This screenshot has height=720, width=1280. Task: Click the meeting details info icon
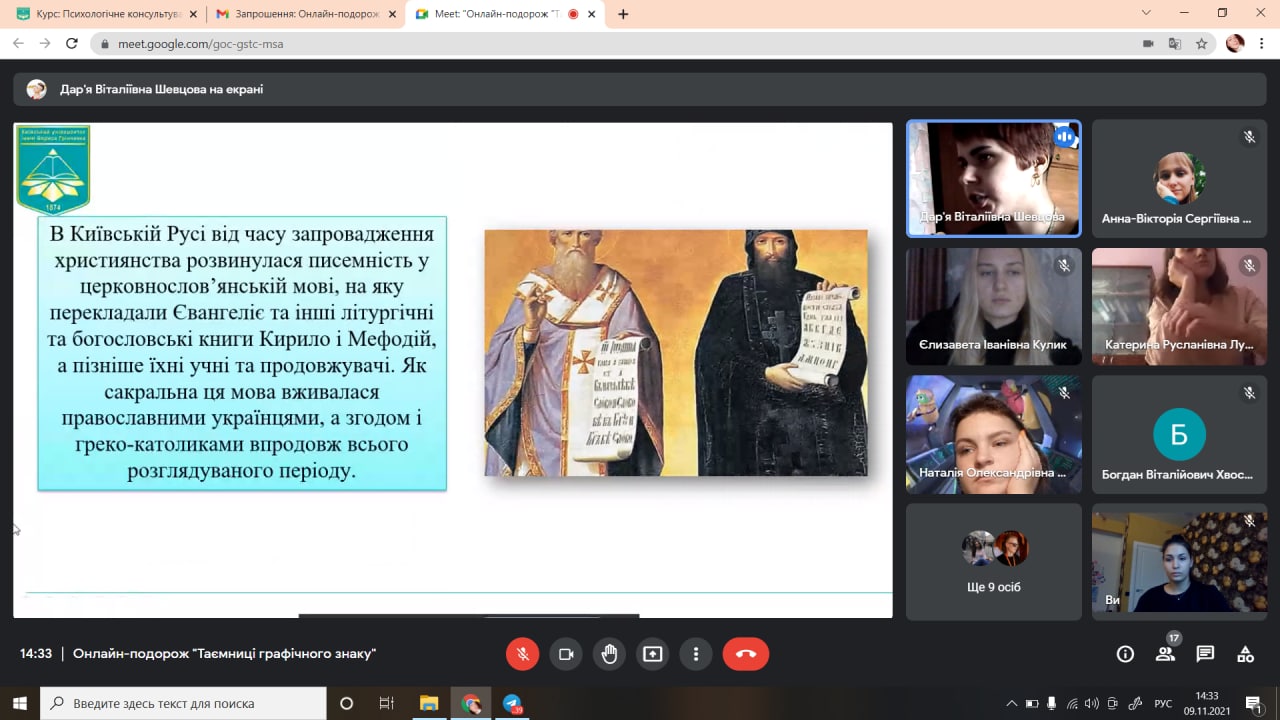point(1125,654)
